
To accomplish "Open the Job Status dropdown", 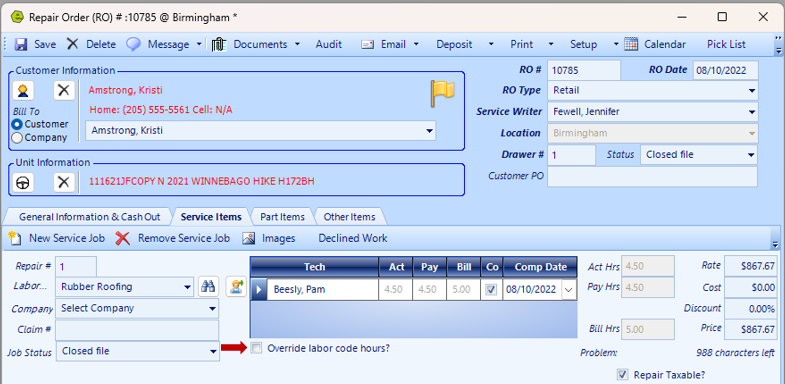I will 213,351.
